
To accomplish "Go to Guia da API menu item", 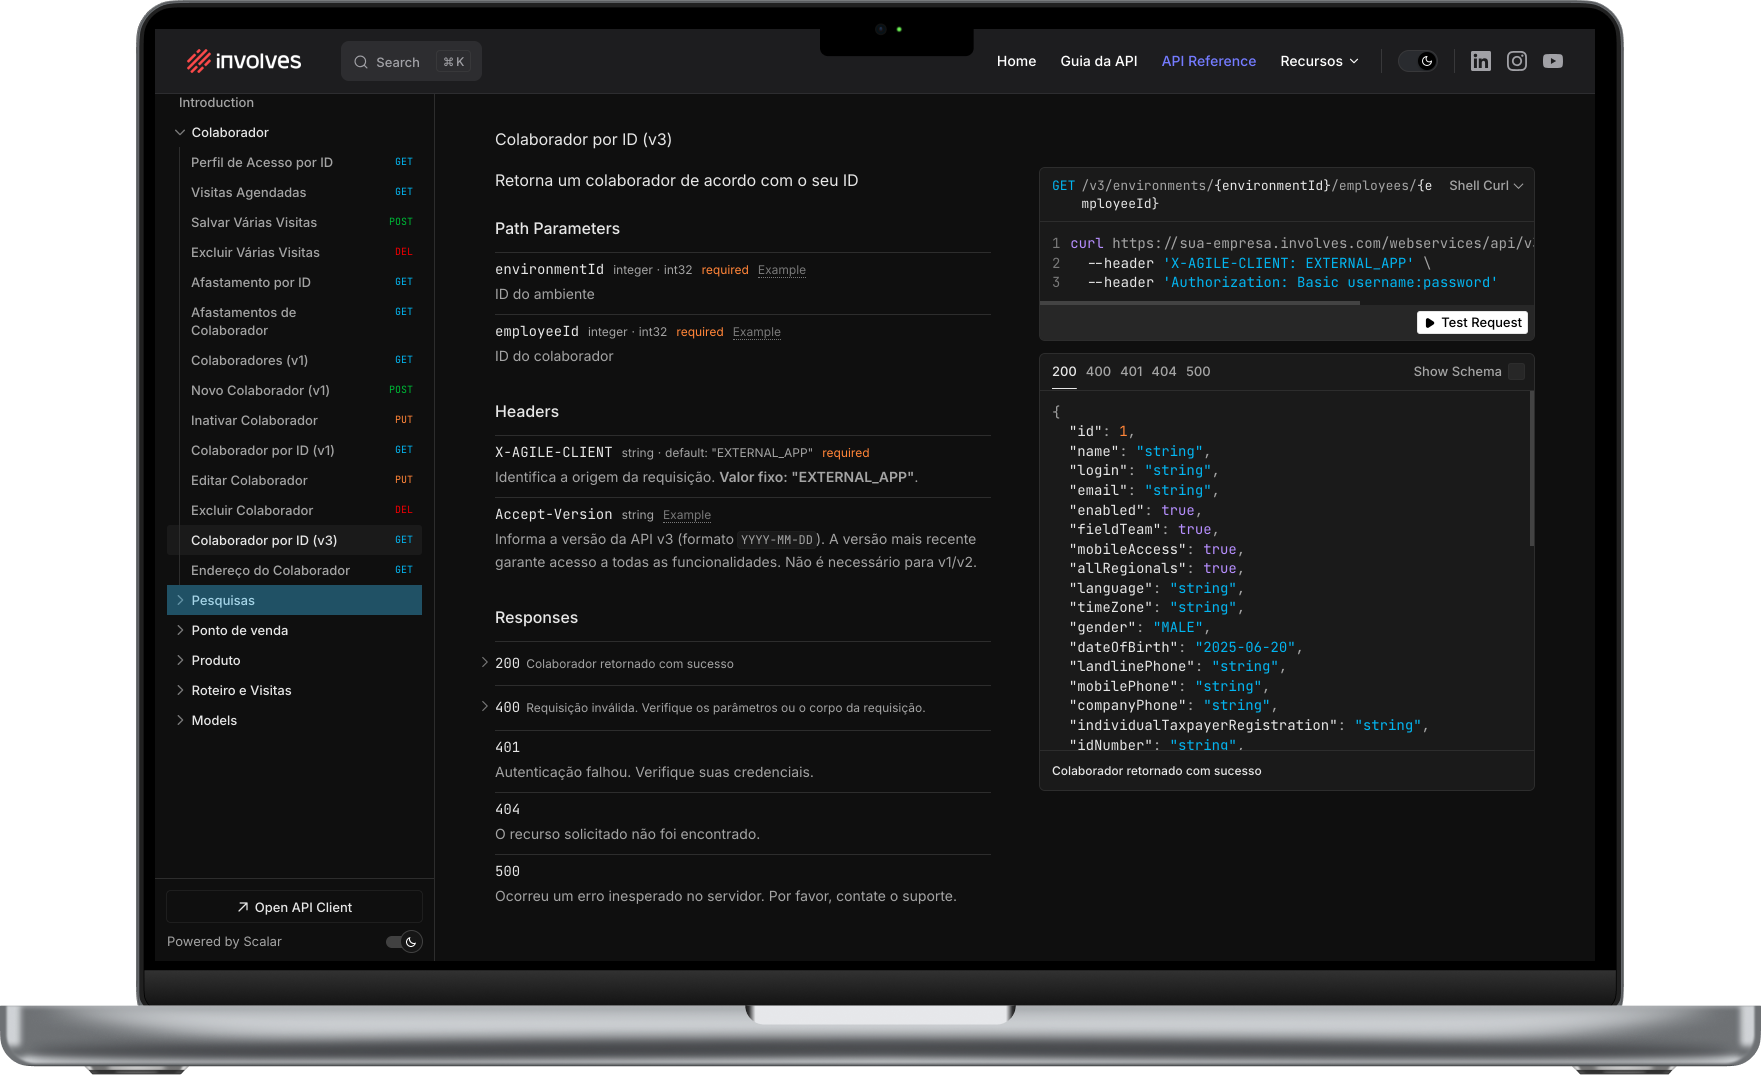I will 1098,61.
